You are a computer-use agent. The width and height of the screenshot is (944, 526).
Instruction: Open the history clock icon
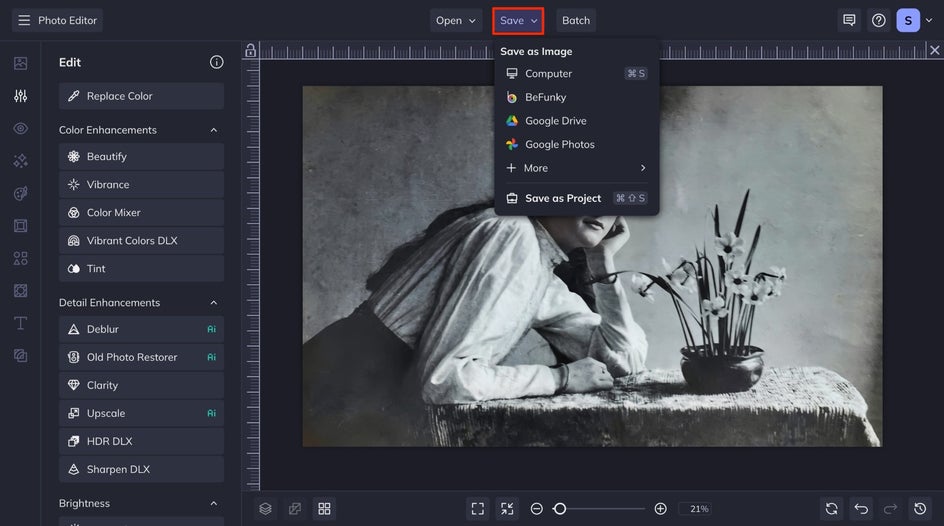click(x=920, y=509)
